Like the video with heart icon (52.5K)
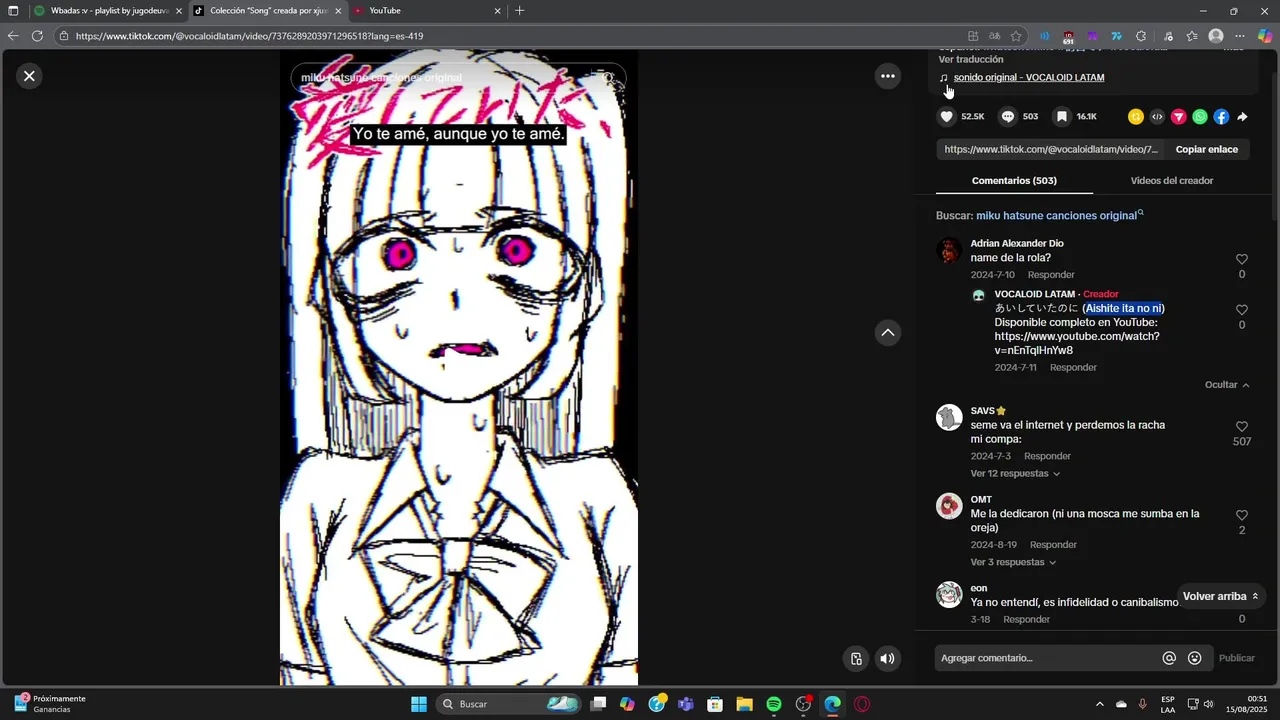The width and height of the screenshot is (1280, 720). pos(947,117)
